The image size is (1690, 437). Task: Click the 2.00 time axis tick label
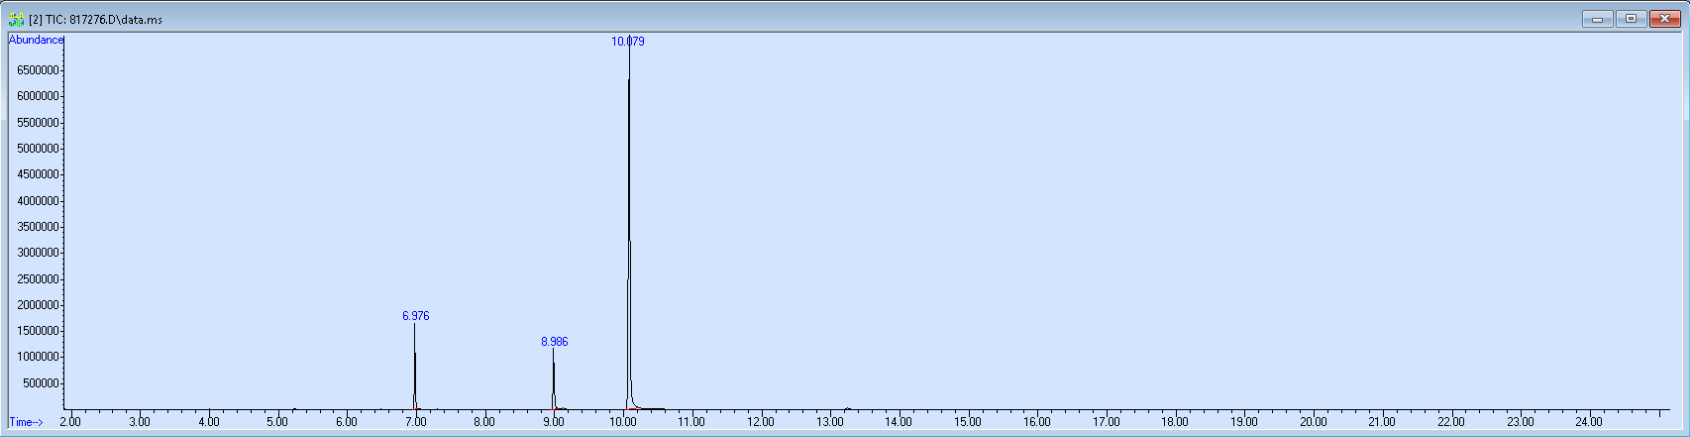coord(70,422)
